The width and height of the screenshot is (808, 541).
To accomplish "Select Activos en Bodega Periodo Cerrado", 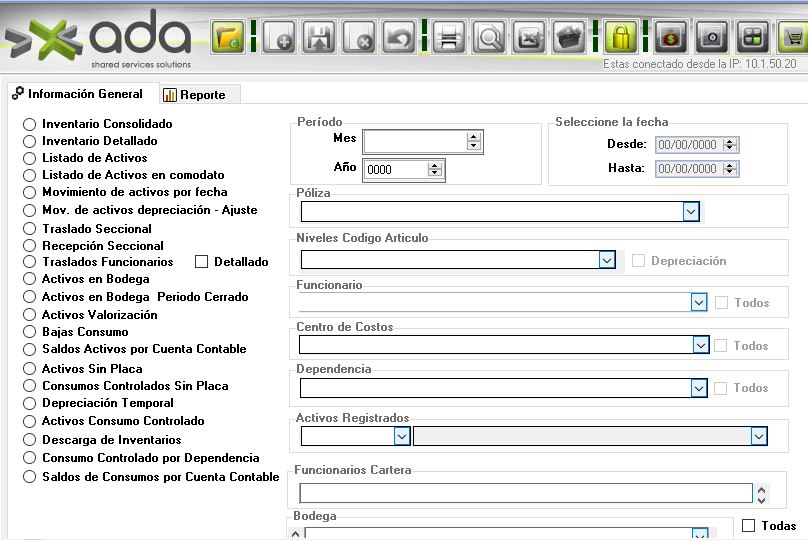I will (x=29, y=297).
